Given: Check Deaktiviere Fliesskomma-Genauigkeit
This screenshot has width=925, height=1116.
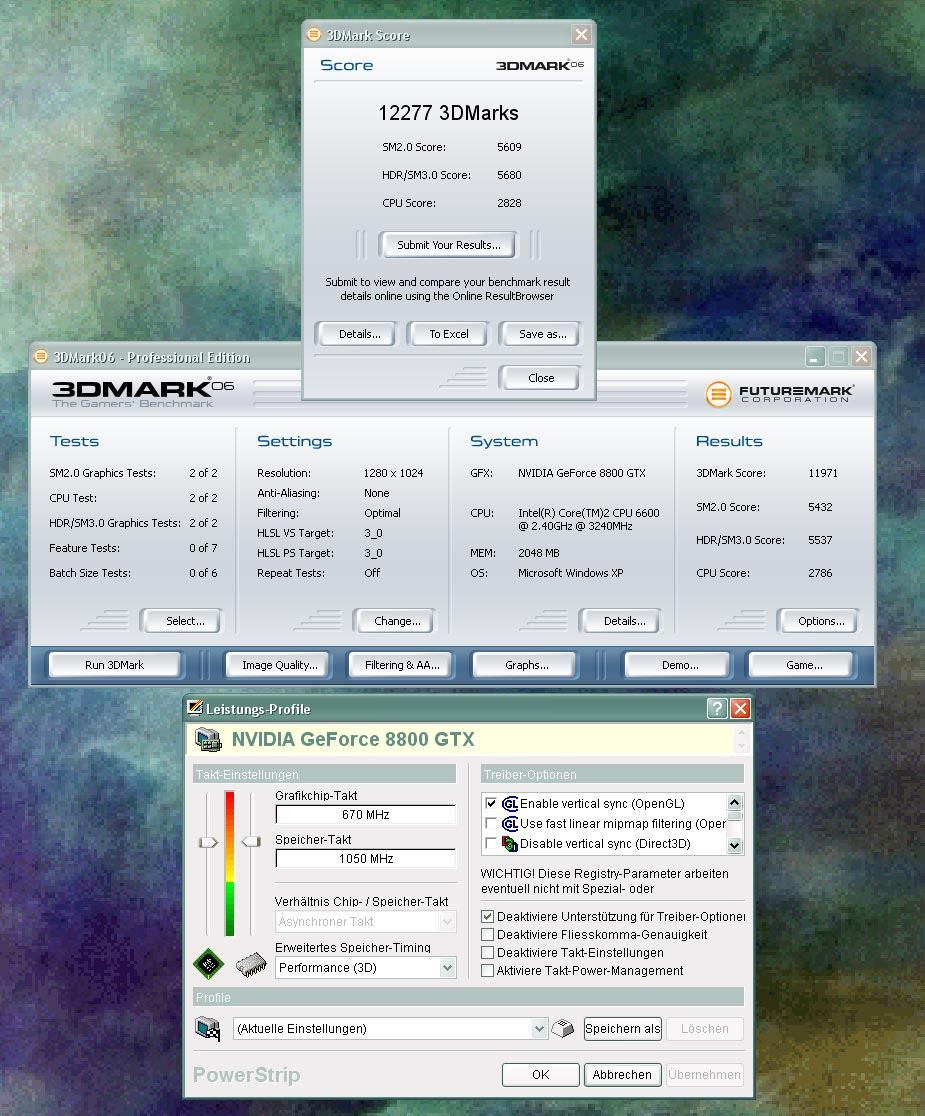Looking at the screenshot, I should [x=487, y=935].
